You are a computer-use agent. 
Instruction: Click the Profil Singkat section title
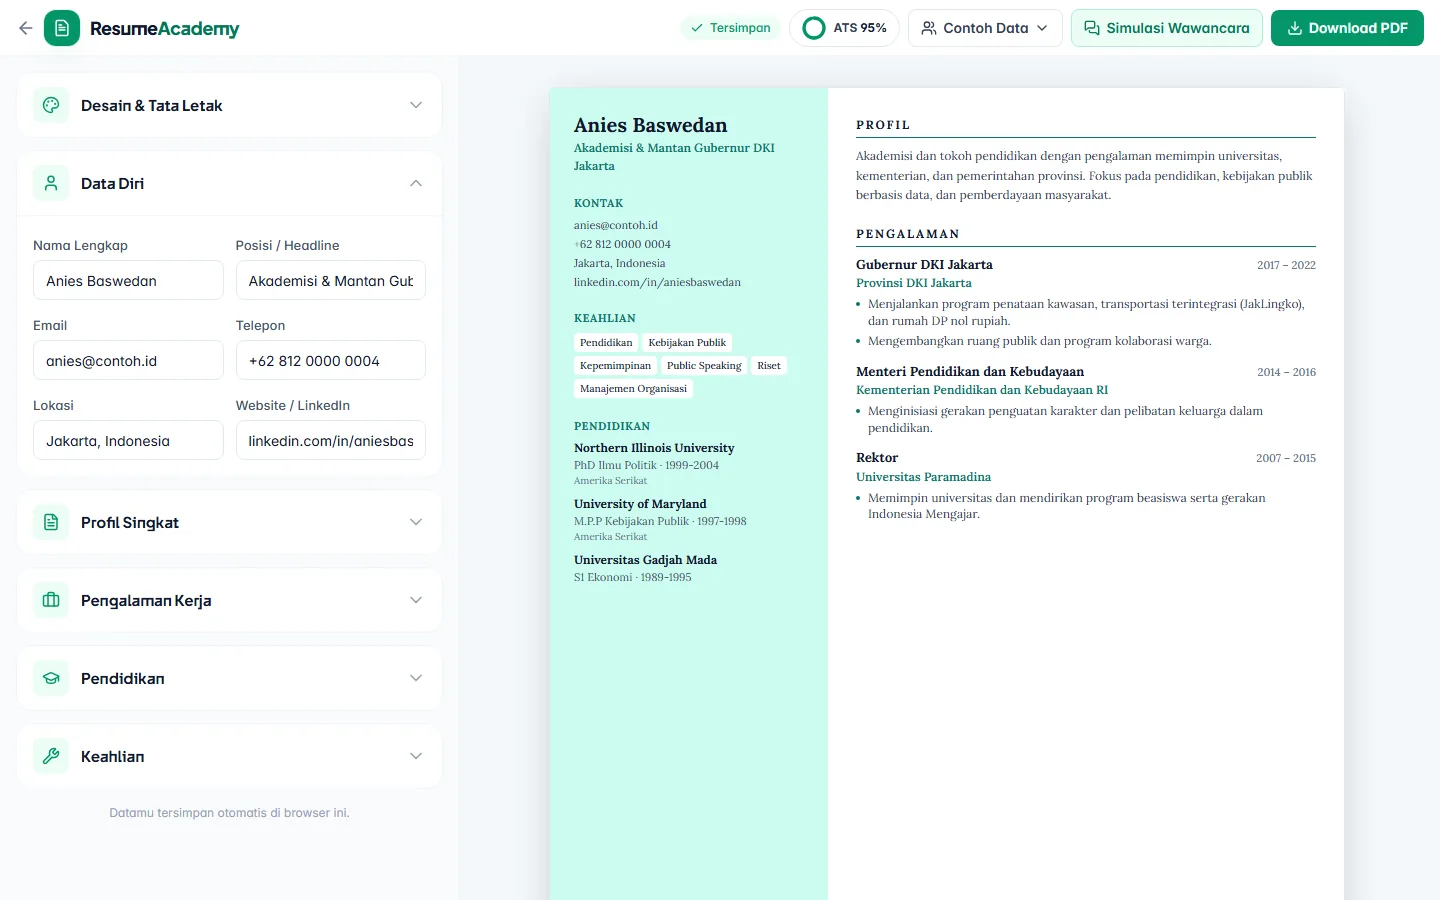tap(130, 522)
